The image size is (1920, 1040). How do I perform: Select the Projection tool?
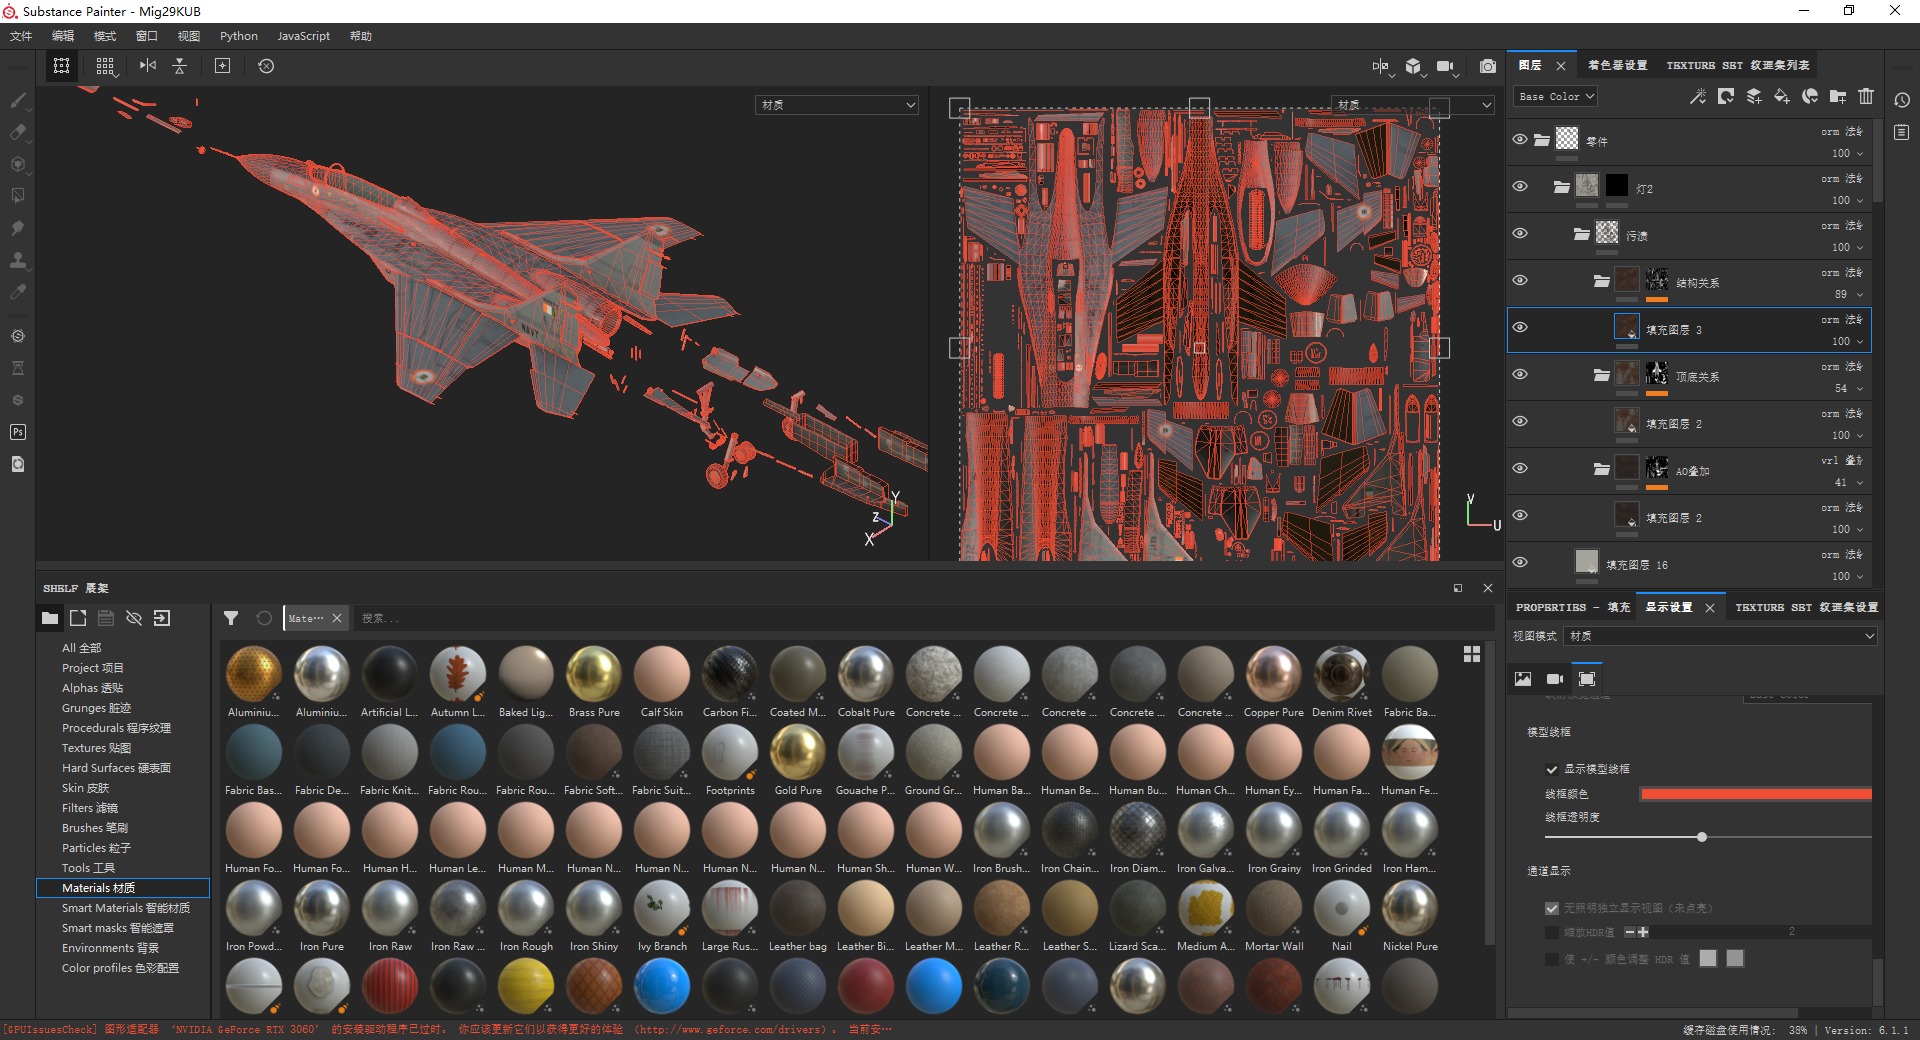tap(18, 164)
